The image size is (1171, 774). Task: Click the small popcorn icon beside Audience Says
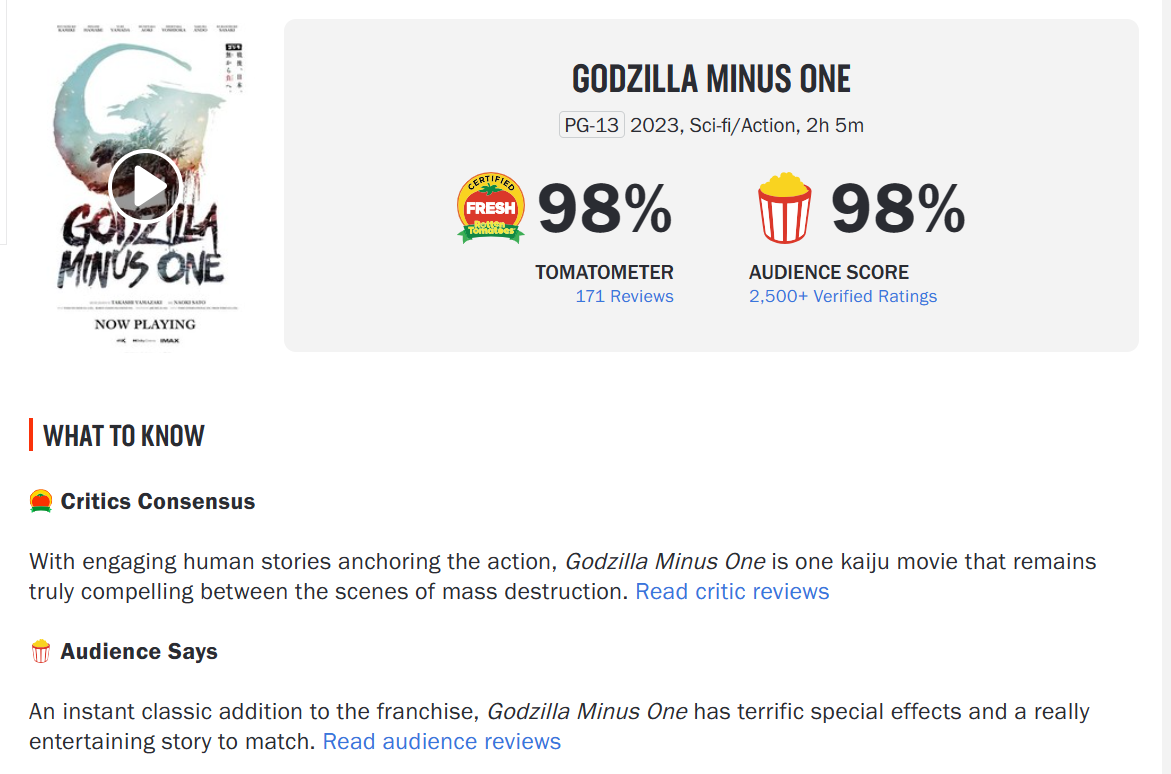coord(41,652)
